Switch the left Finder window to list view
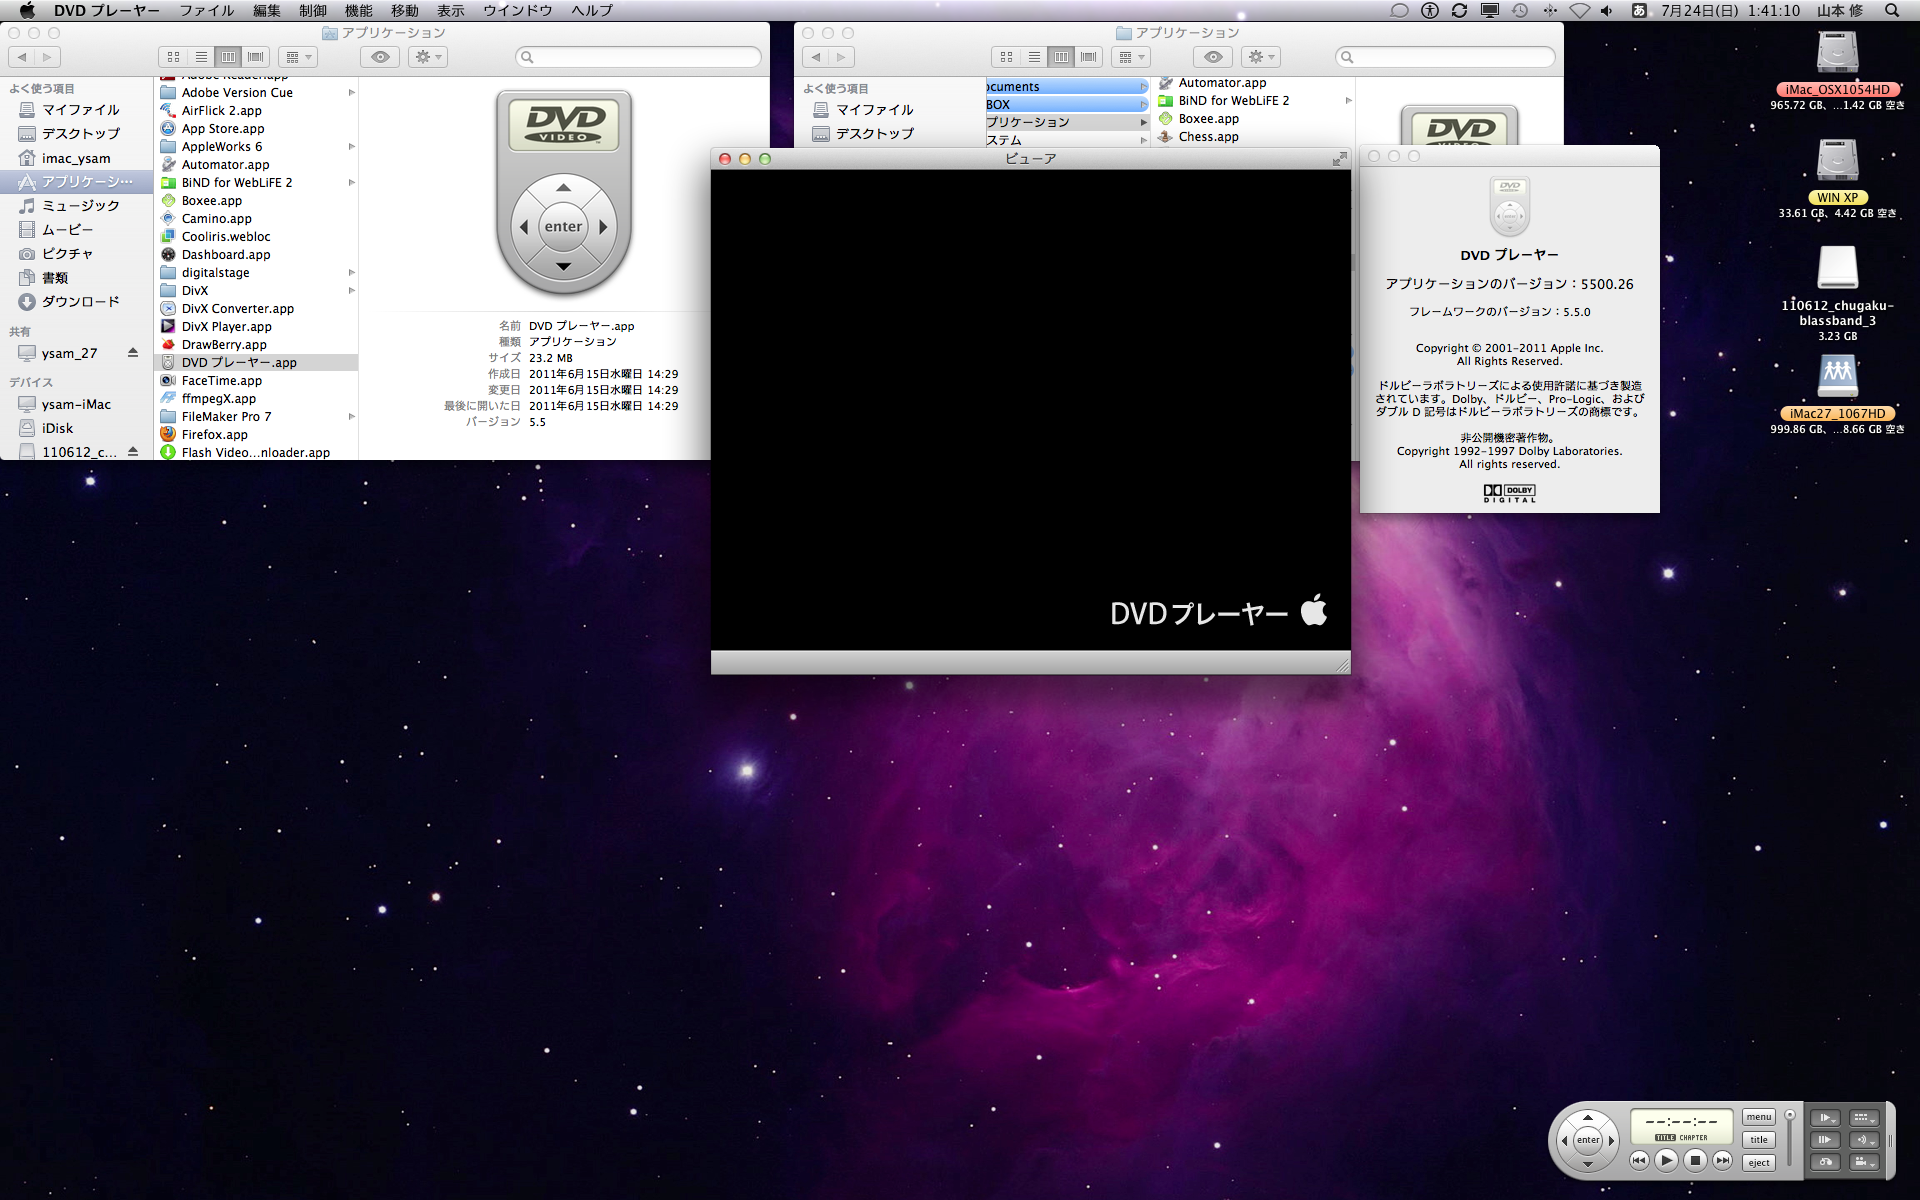The image size is (1920, 1200). [x=201, y=57]
